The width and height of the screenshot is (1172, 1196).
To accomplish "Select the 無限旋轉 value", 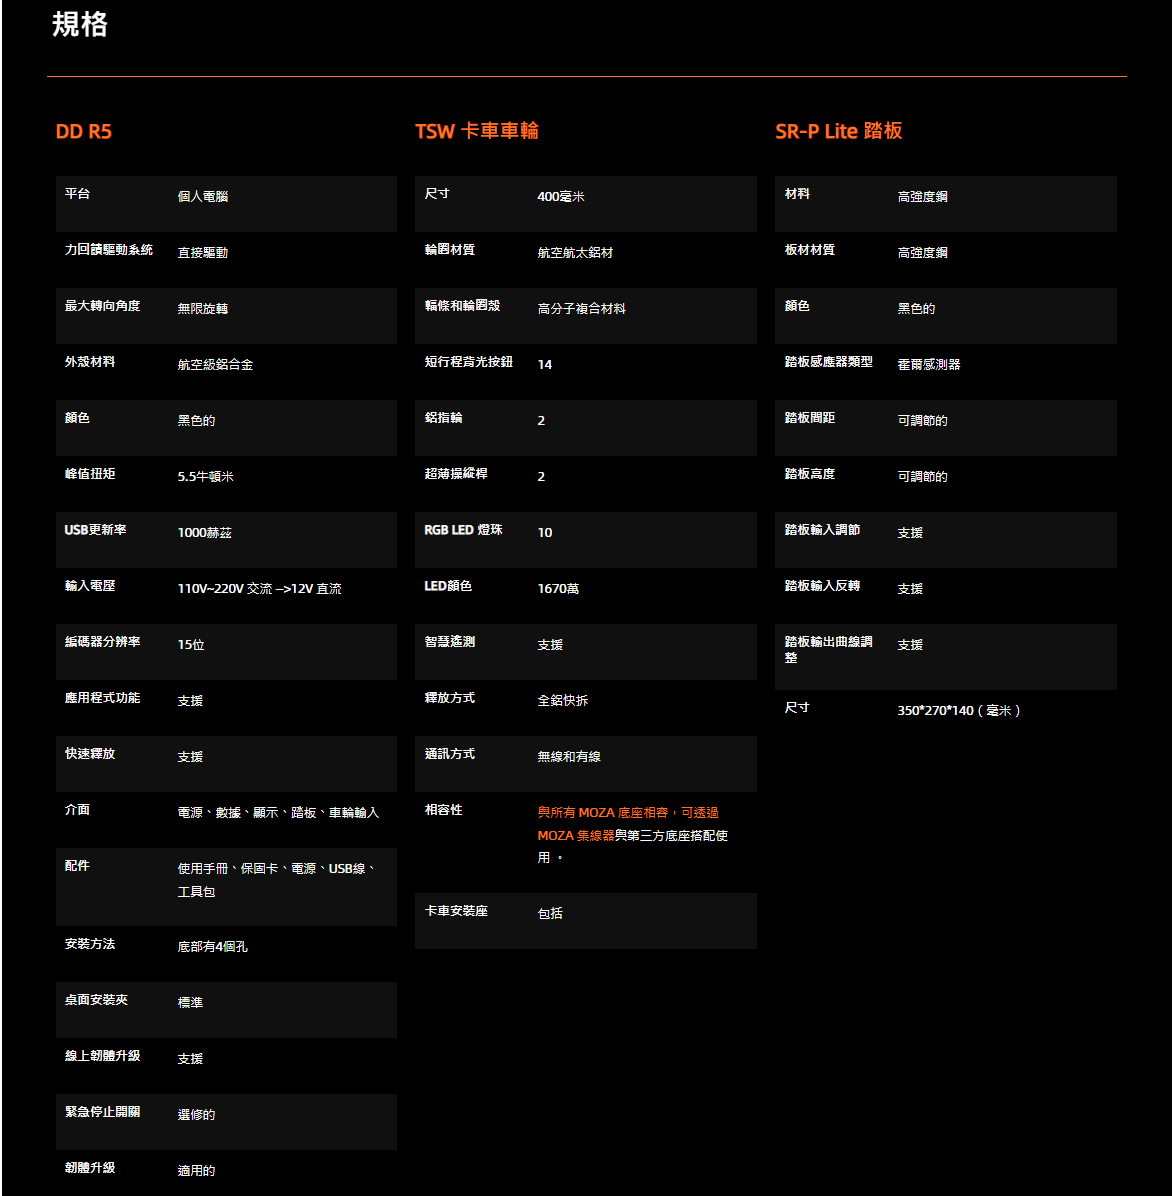I will tap(203, 308).
